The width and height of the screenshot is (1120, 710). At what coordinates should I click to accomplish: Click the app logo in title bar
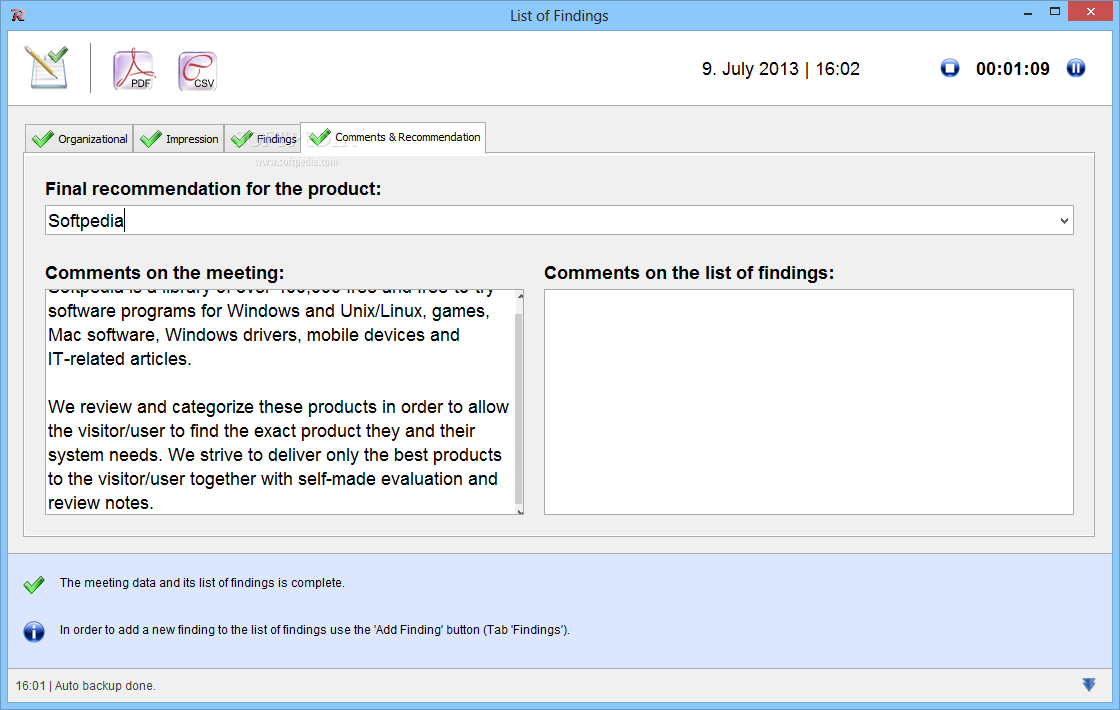[x=18, y=15]
